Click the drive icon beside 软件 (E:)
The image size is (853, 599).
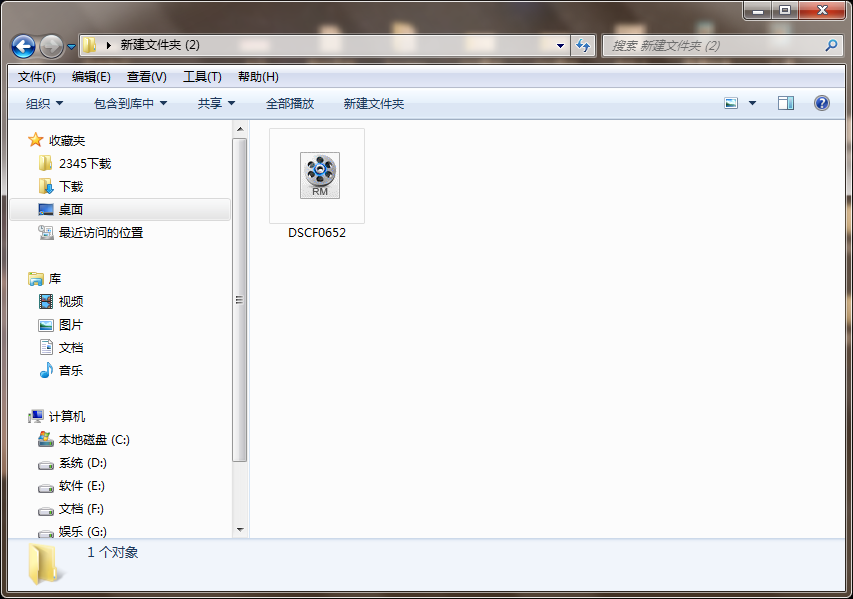46,488
